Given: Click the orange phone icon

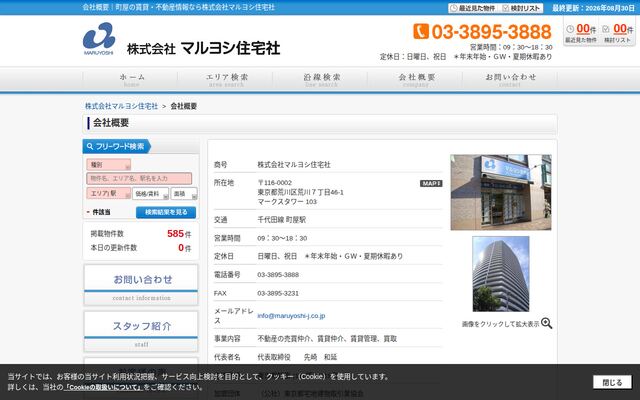Looking at the screenshot, I should click(421, 31).
